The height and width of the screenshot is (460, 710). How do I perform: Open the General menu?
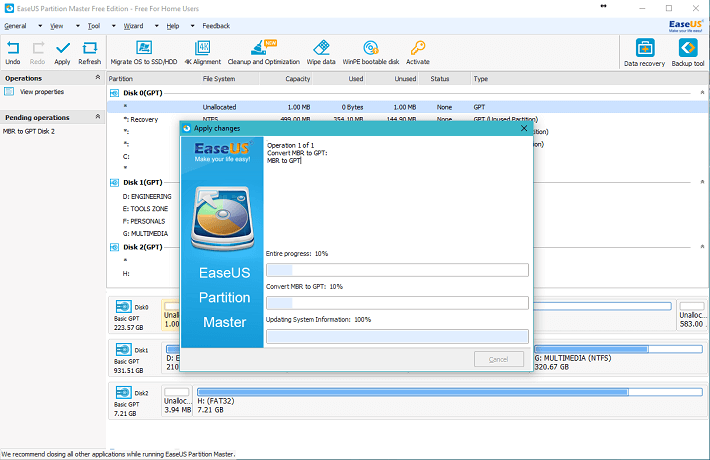click(x=15, y=26)
